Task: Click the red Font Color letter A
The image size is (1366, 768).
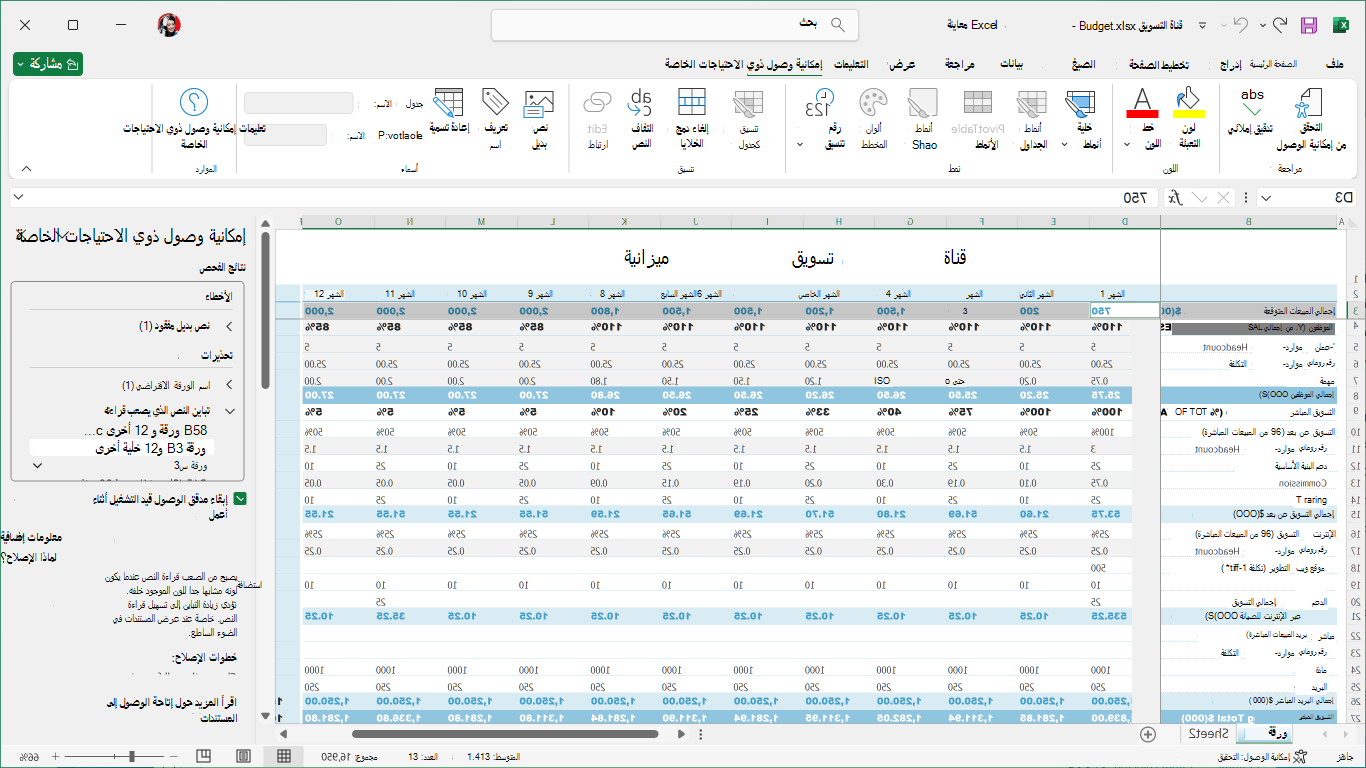Action: 1142,103
